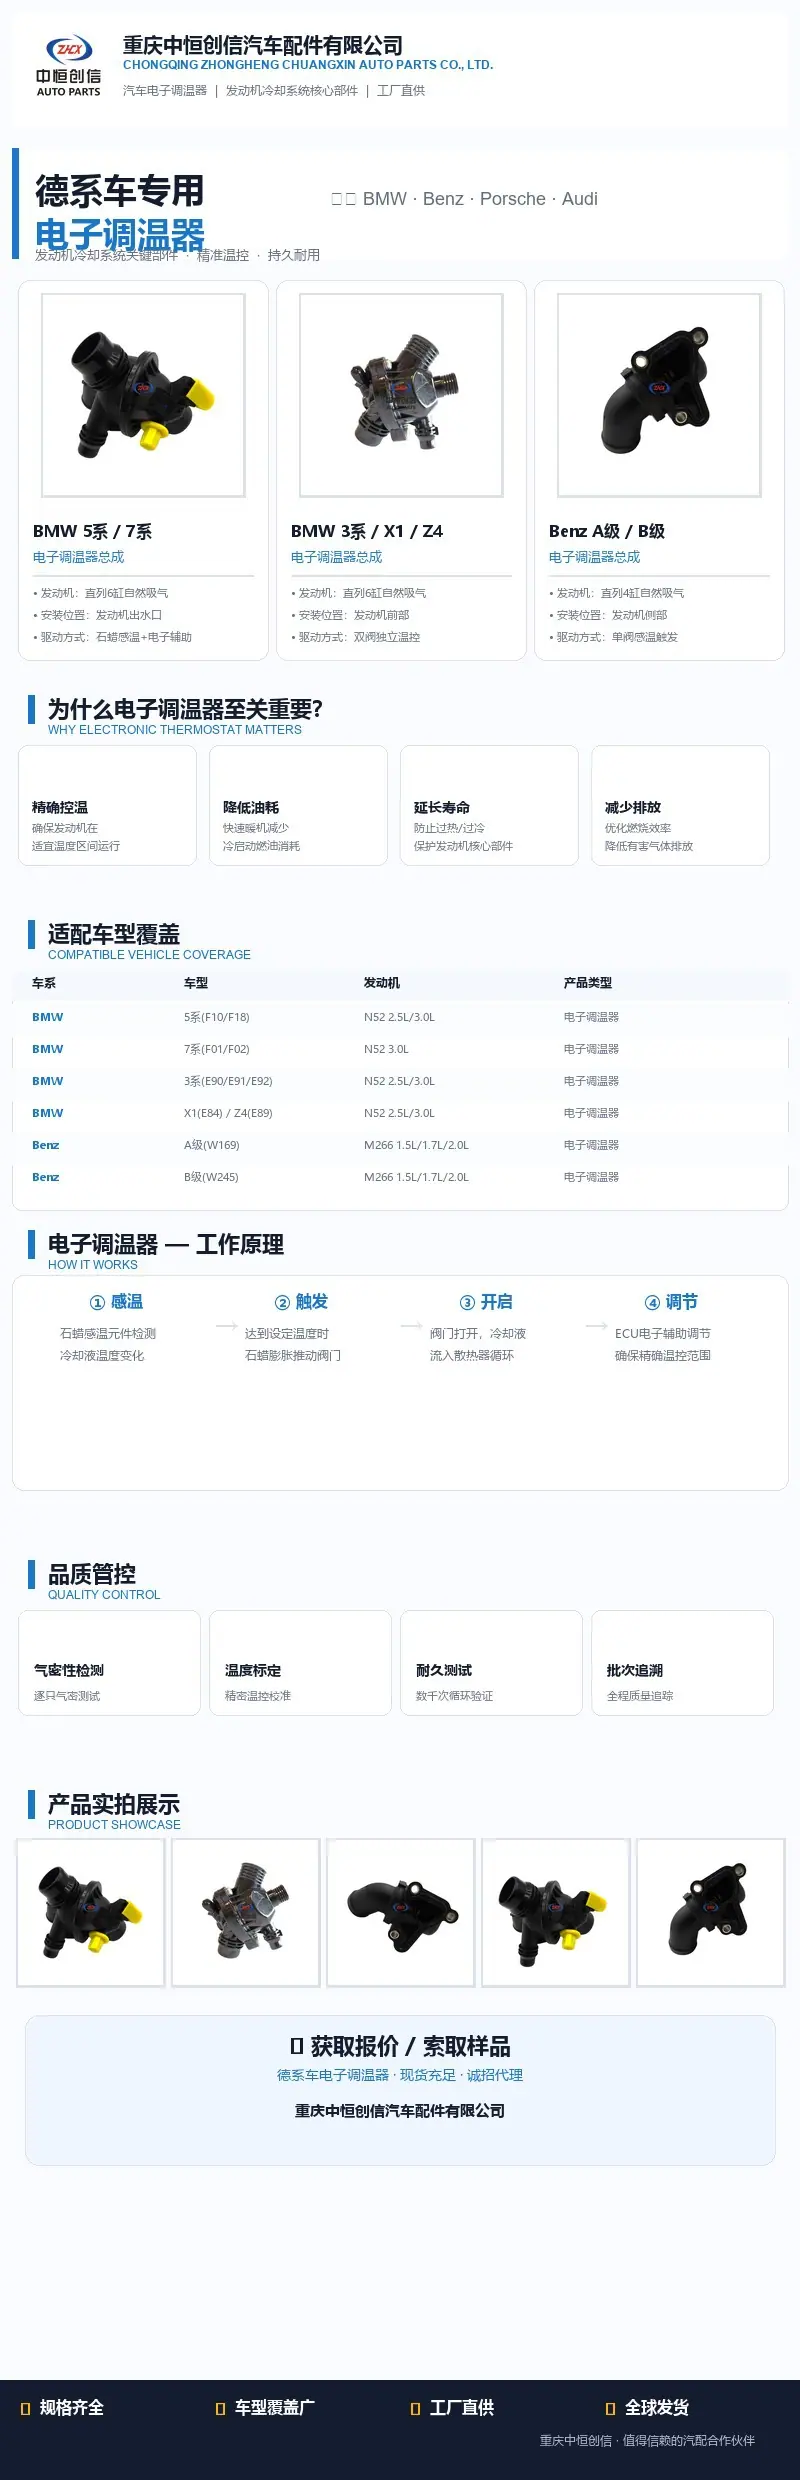Image resolution: width=800 pixels, height=2480 pixels.
Task: Click the 车型覆盖广 footer item
Action: coord(265,2407)
